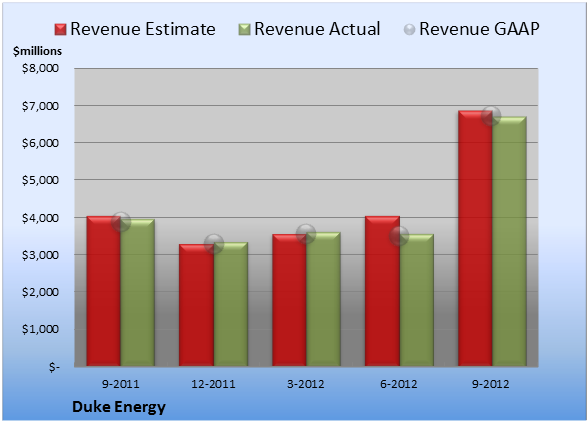
Task: Click the 'Duke Energy' chart title
Action: pos(119,407)
